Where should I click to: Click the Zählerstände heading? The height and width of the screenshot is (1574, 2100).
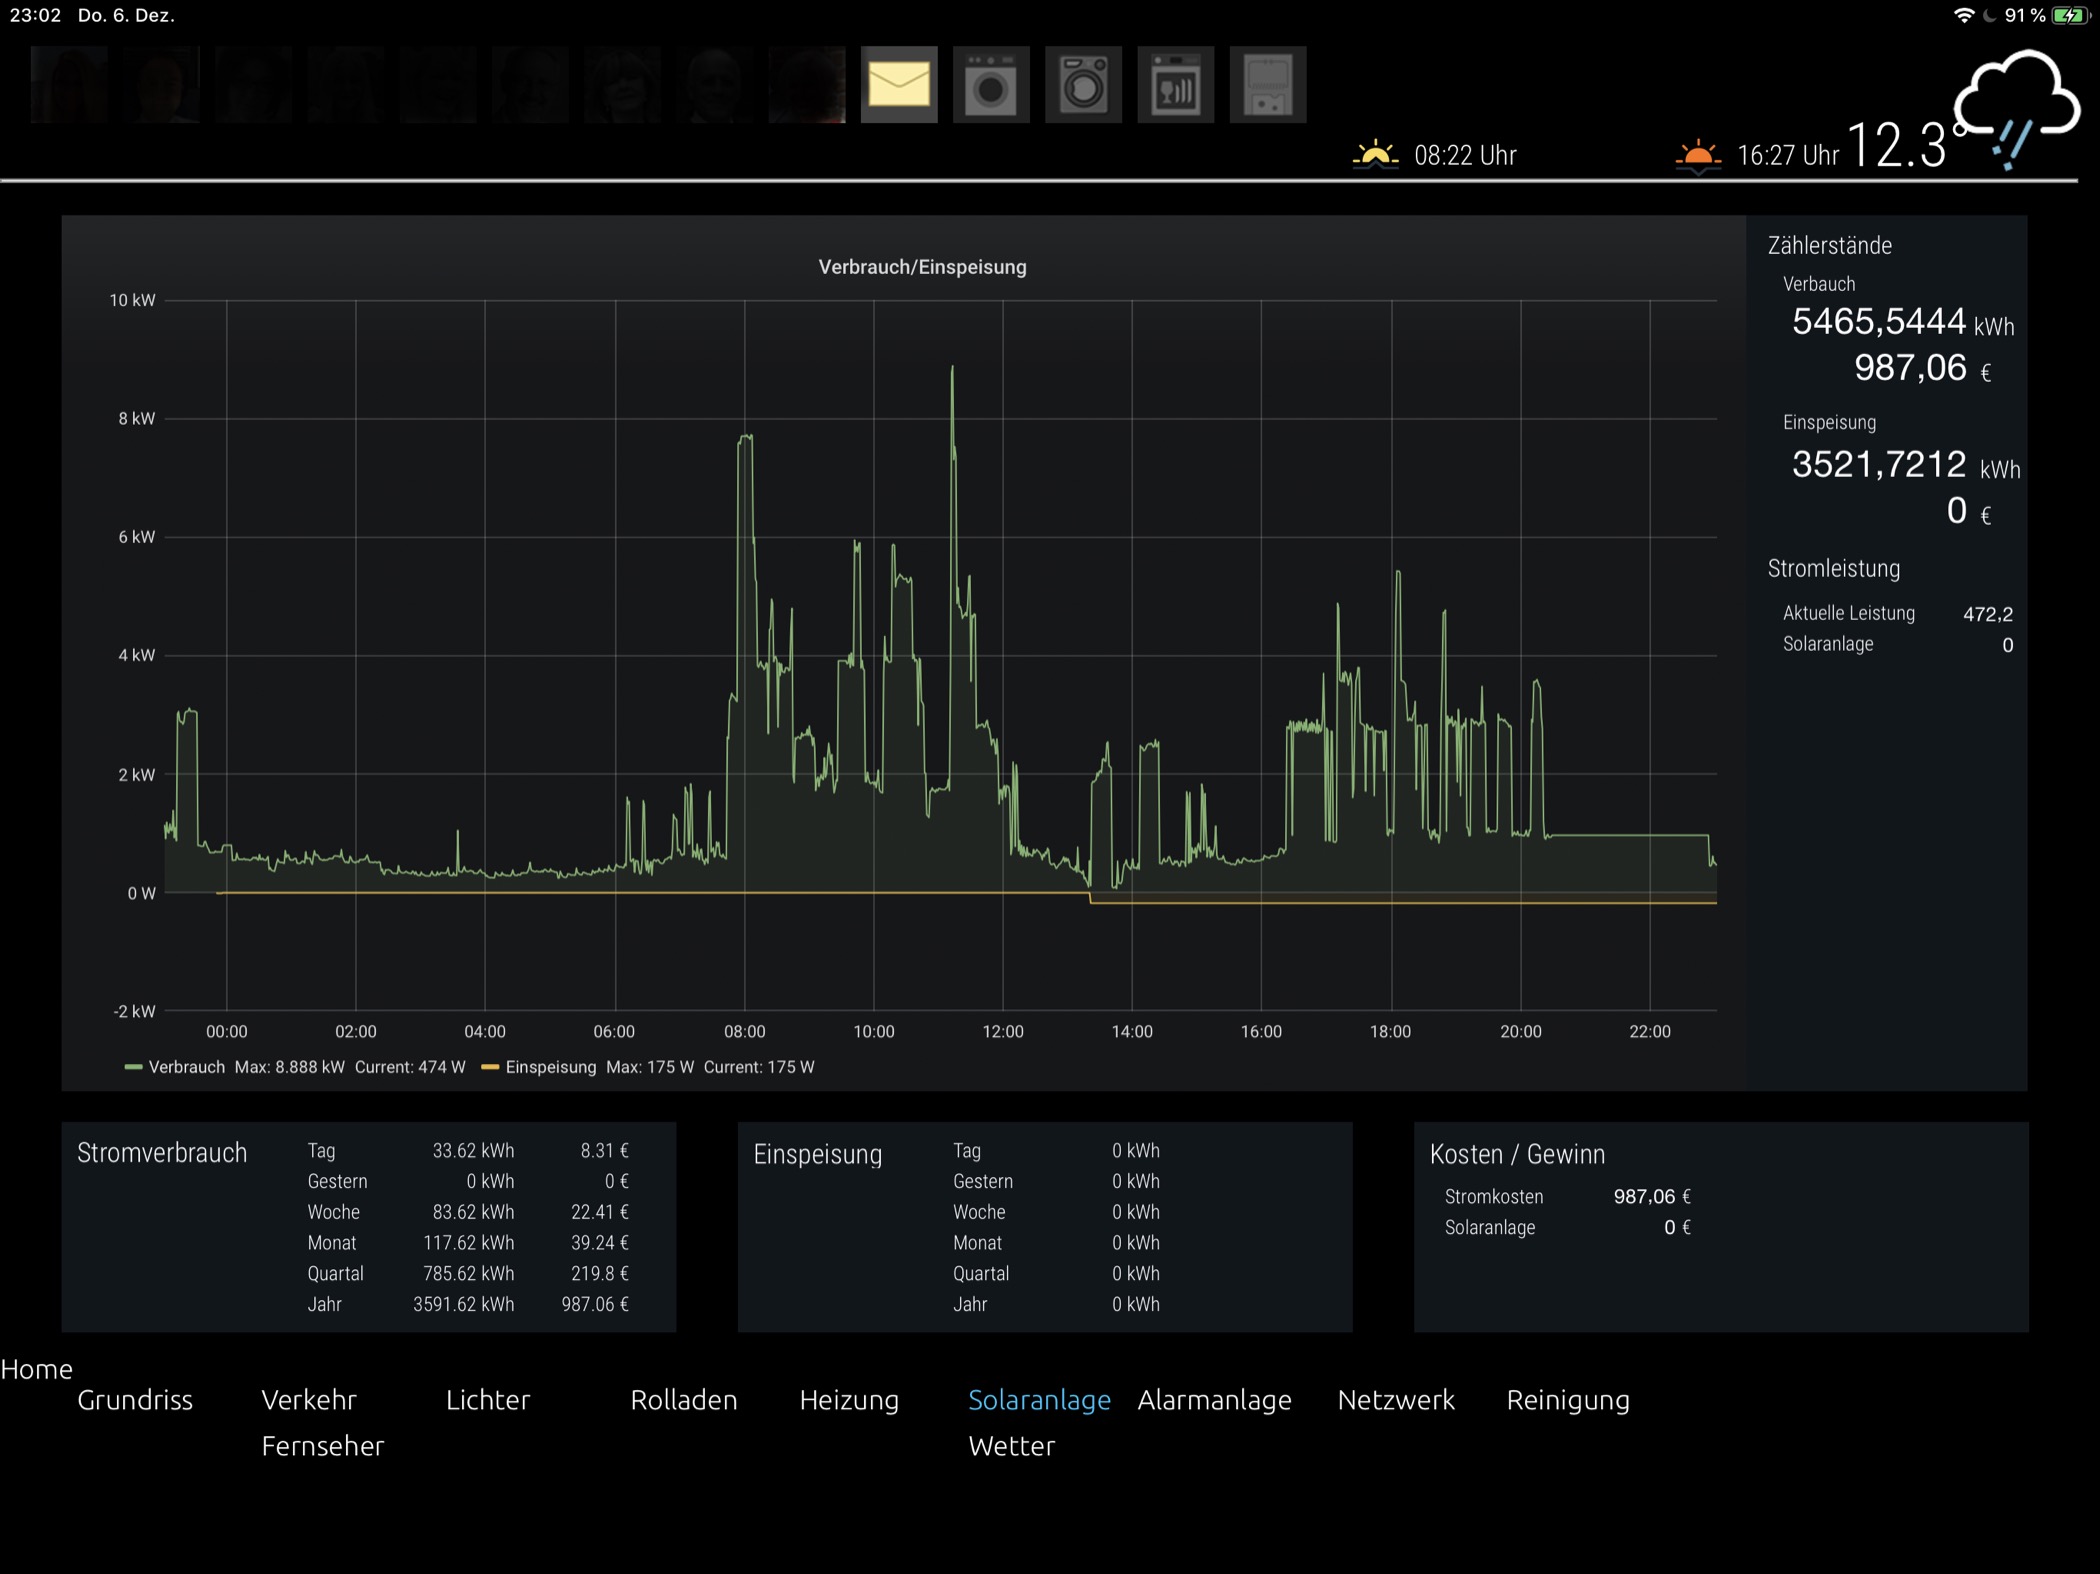pyautogui.click(x=1830, y=246)
